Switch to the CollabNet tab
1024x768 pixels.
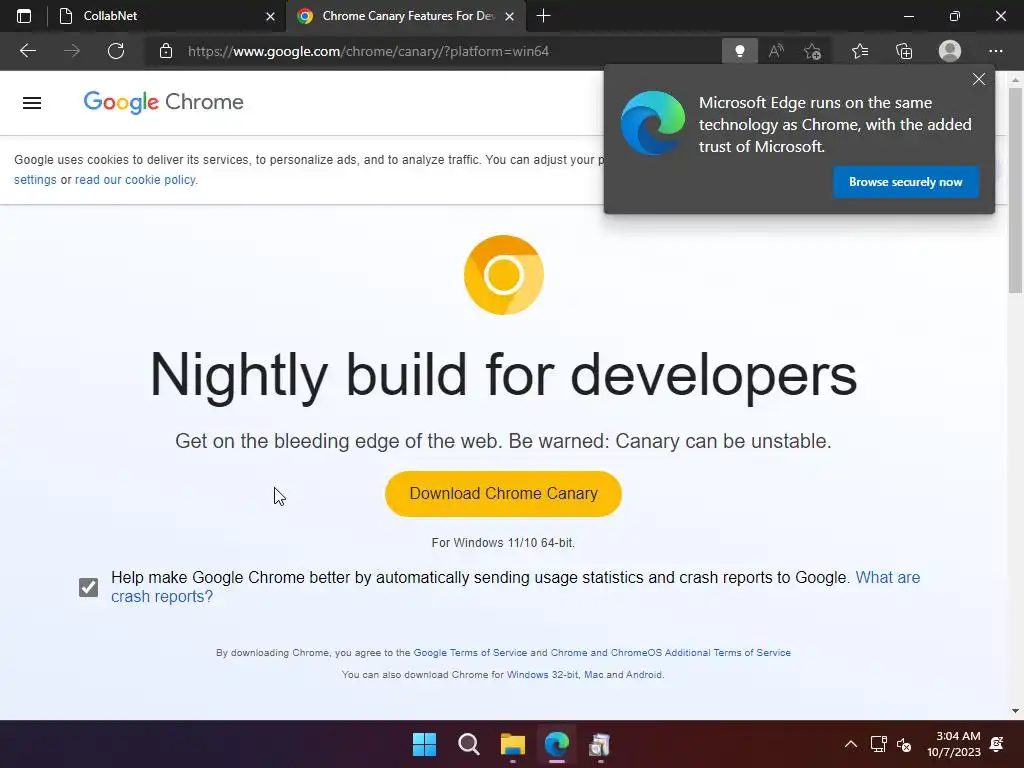tap(167, 16)
